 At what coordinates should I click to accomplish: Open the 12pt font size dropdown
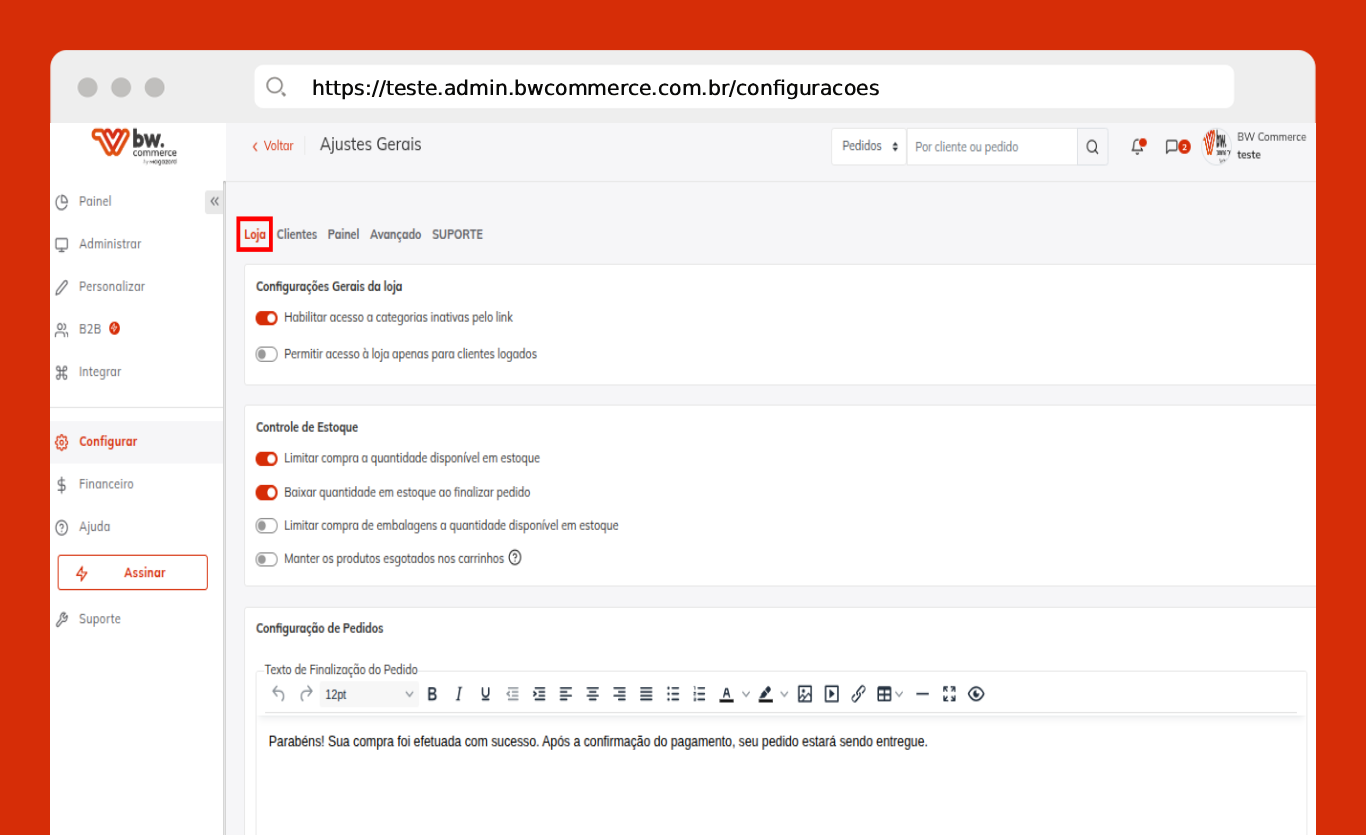pos(368,694)
